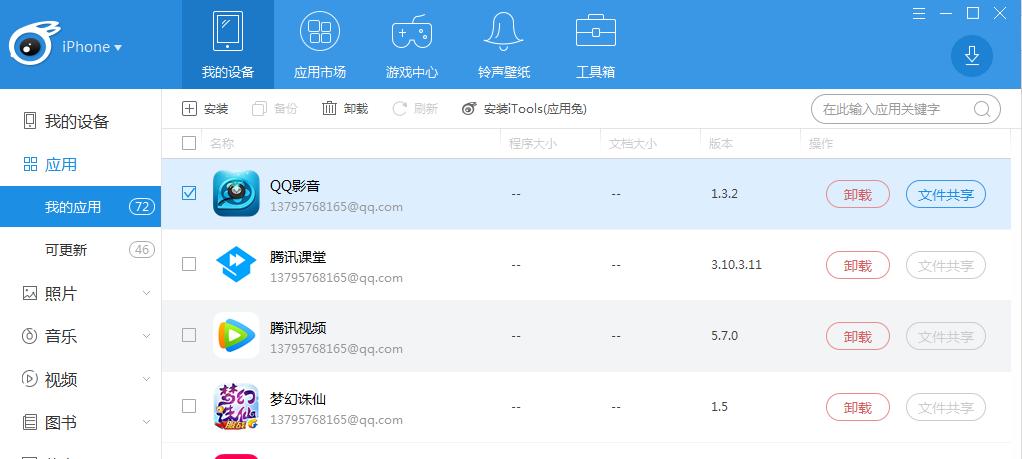Screen dimensions: 1022x459
Task: Uninstall 梦幻诛仙 with its 卸载 button
Action: pyautogui.click(x=858, y=407)
